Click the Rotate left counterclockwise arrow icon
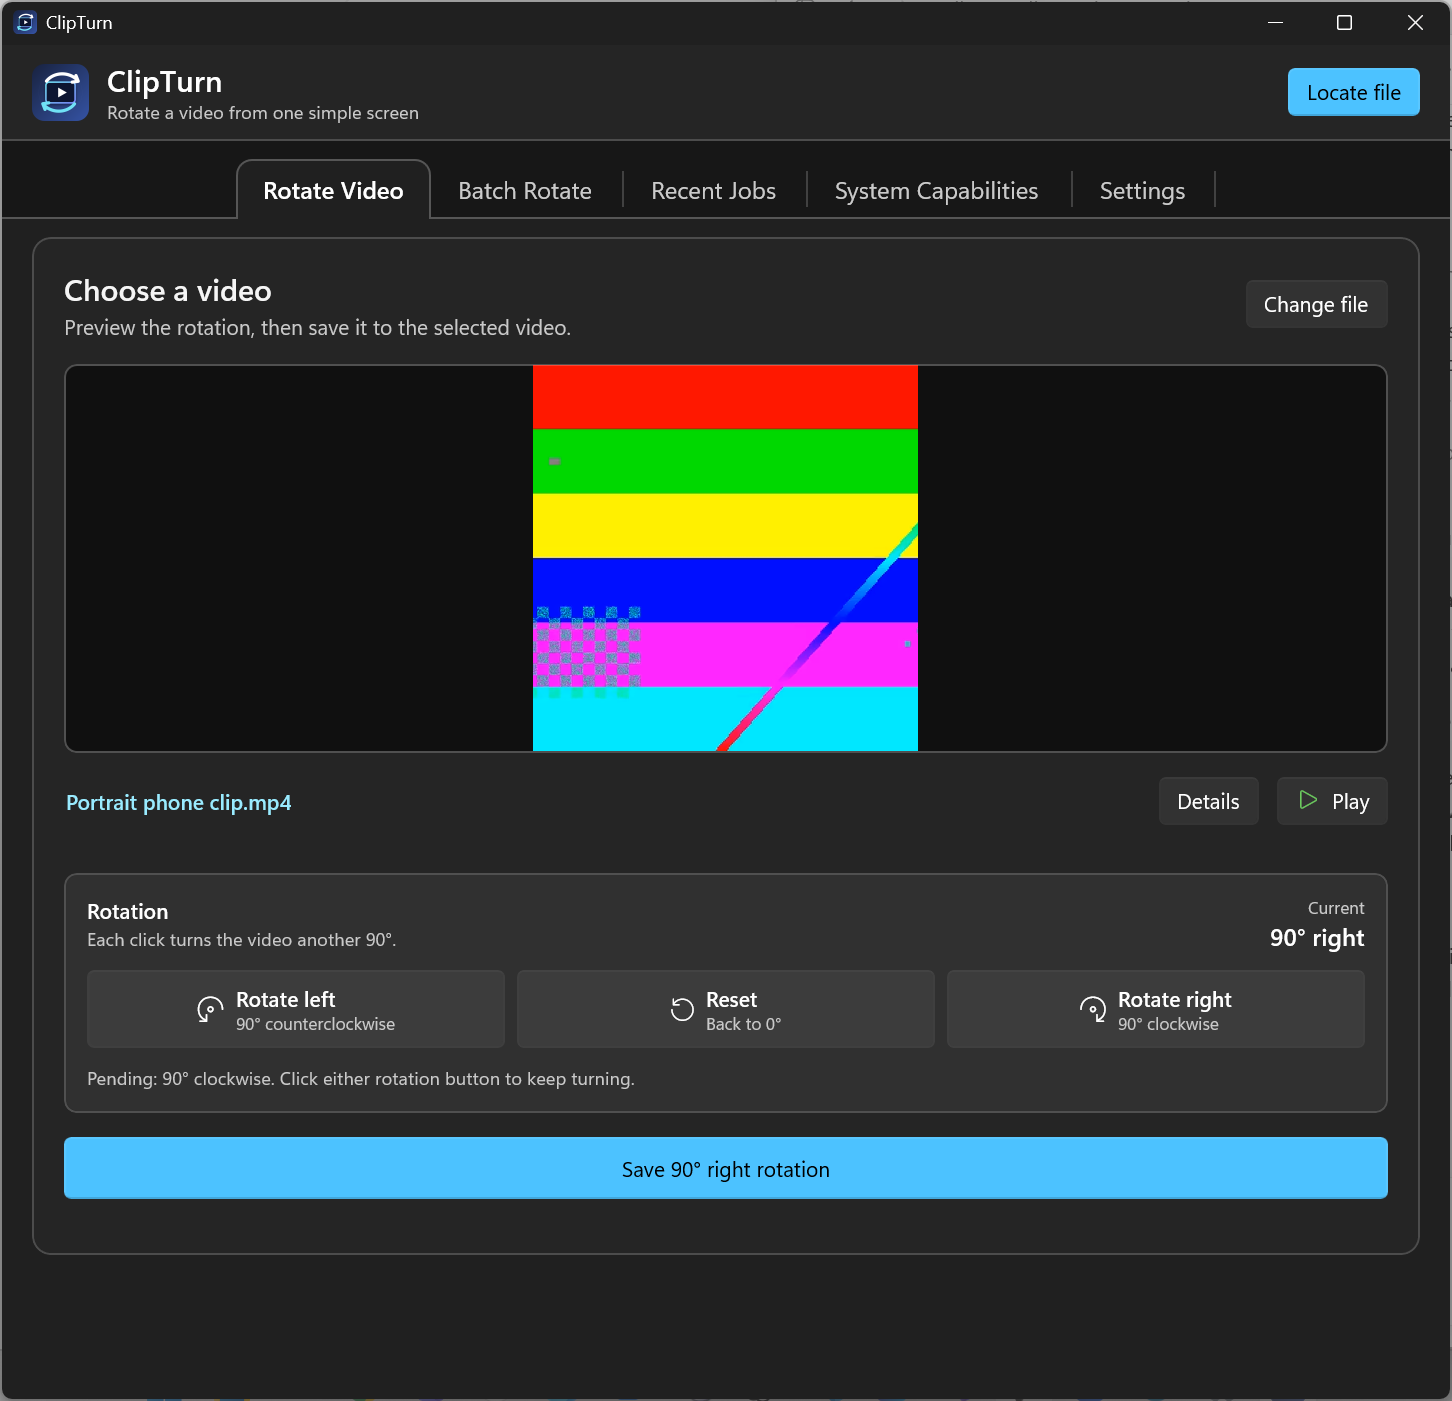Viewport: 1452px width, 1401px height. (210, 1010)
